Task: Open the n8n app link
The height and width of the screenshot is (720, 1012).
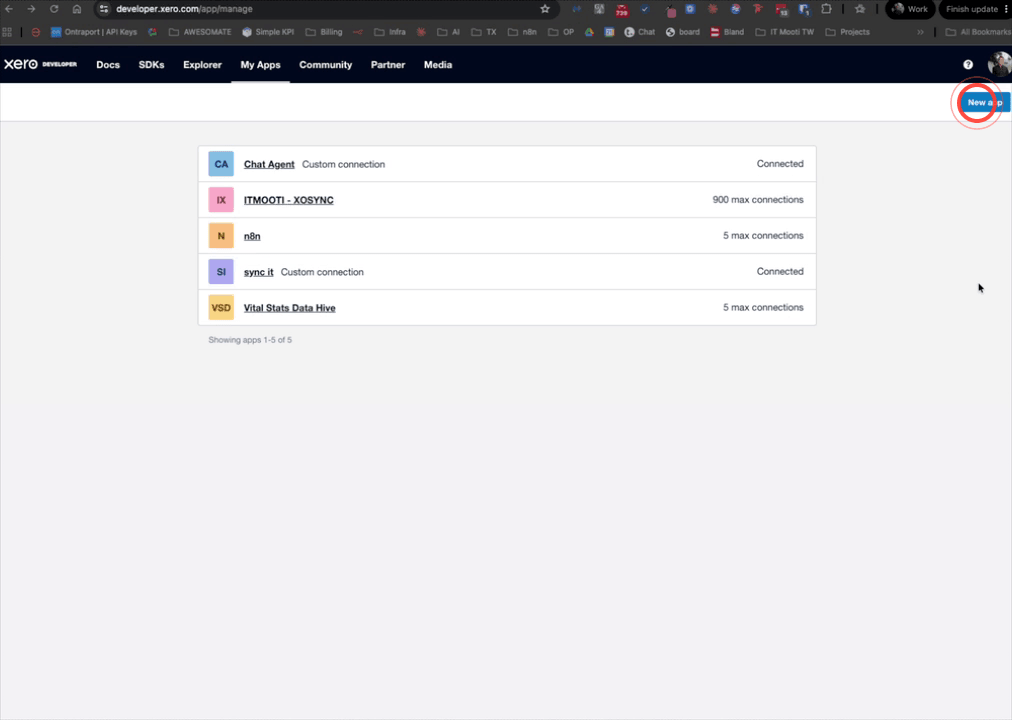Action: click(252, 236)
